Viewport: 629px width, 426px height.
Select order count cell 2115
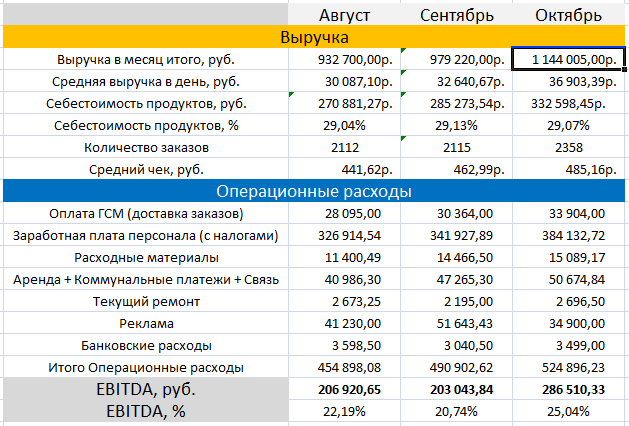click(457, 147)
